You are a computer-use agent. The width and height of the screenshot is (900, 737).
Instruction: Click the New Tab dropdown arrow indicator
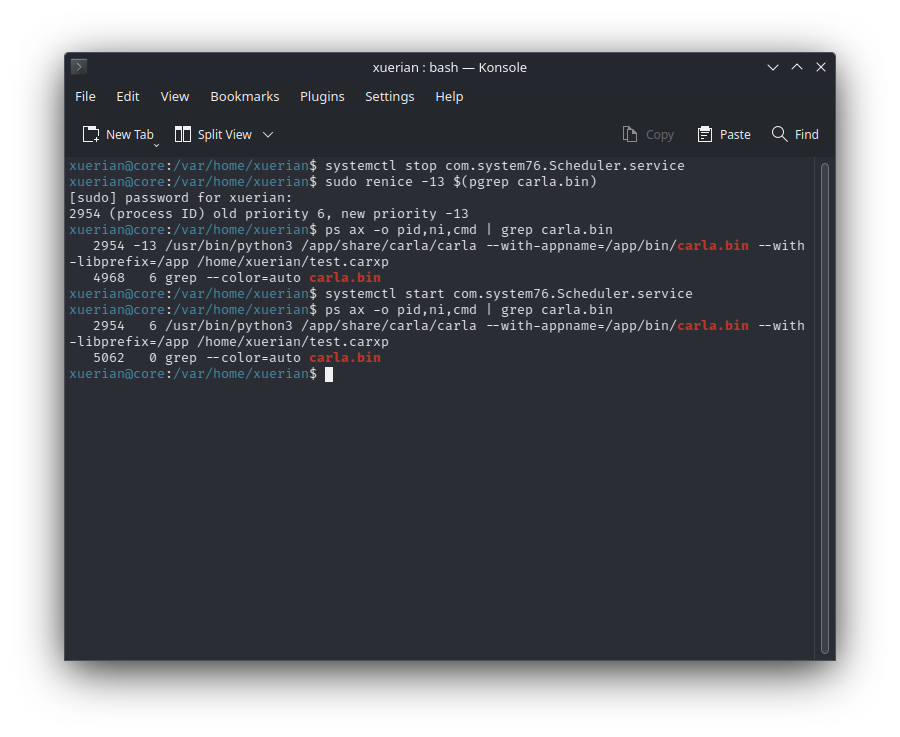click(x=156, y=145)
